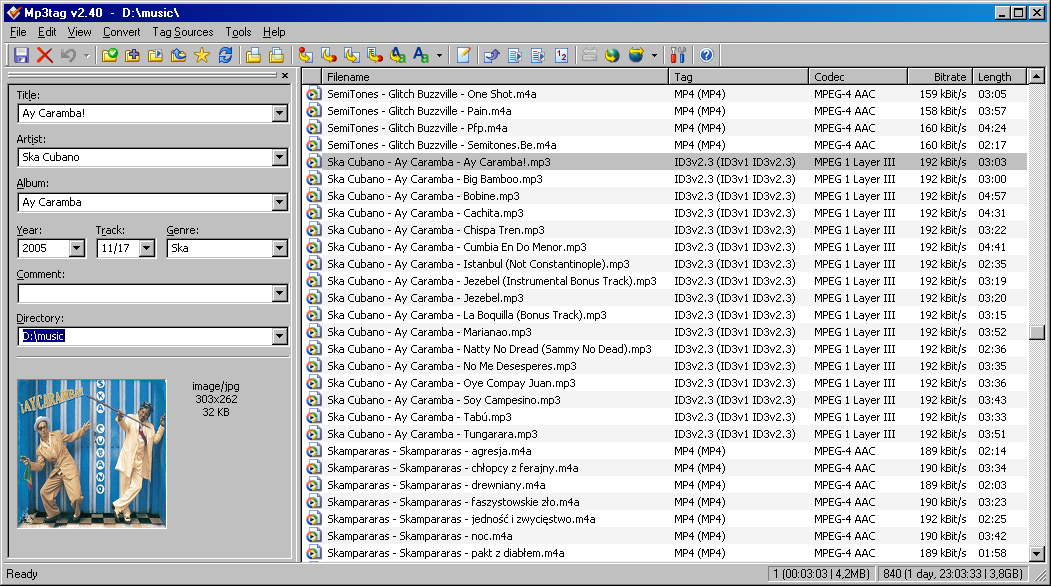Click the Auto-numbering wizard icon
Viewport: 1051px width, 586px height.
[x=561, y=55]
